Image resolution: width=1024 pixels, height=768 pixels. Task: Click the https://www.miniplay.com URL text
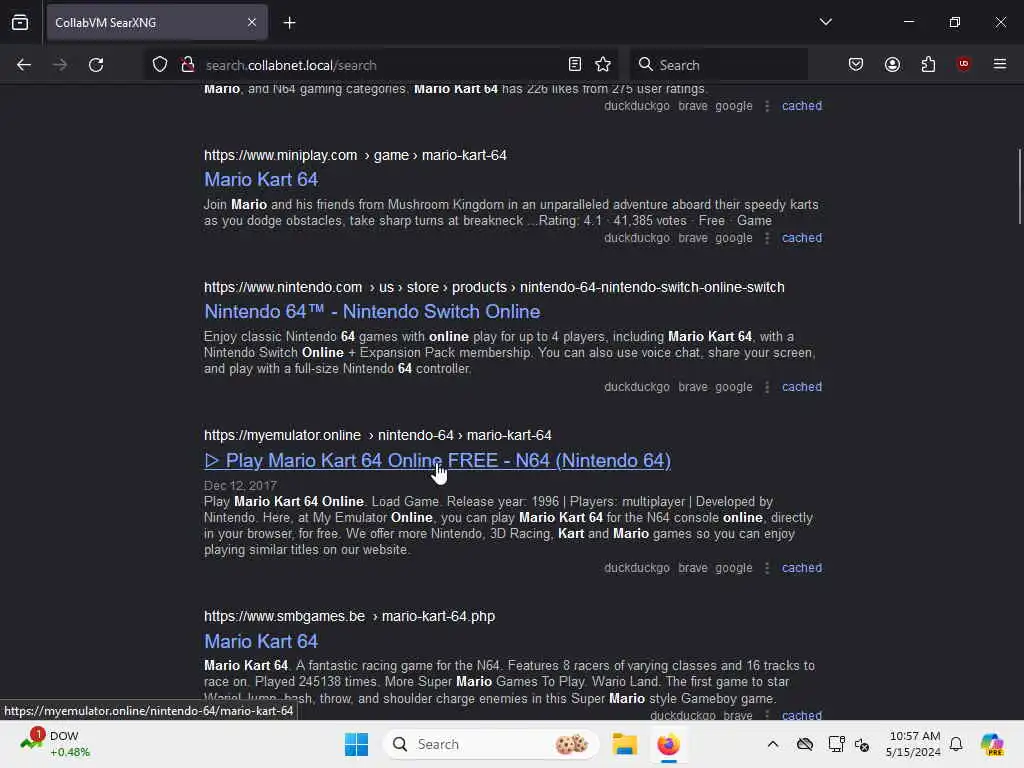280,155
